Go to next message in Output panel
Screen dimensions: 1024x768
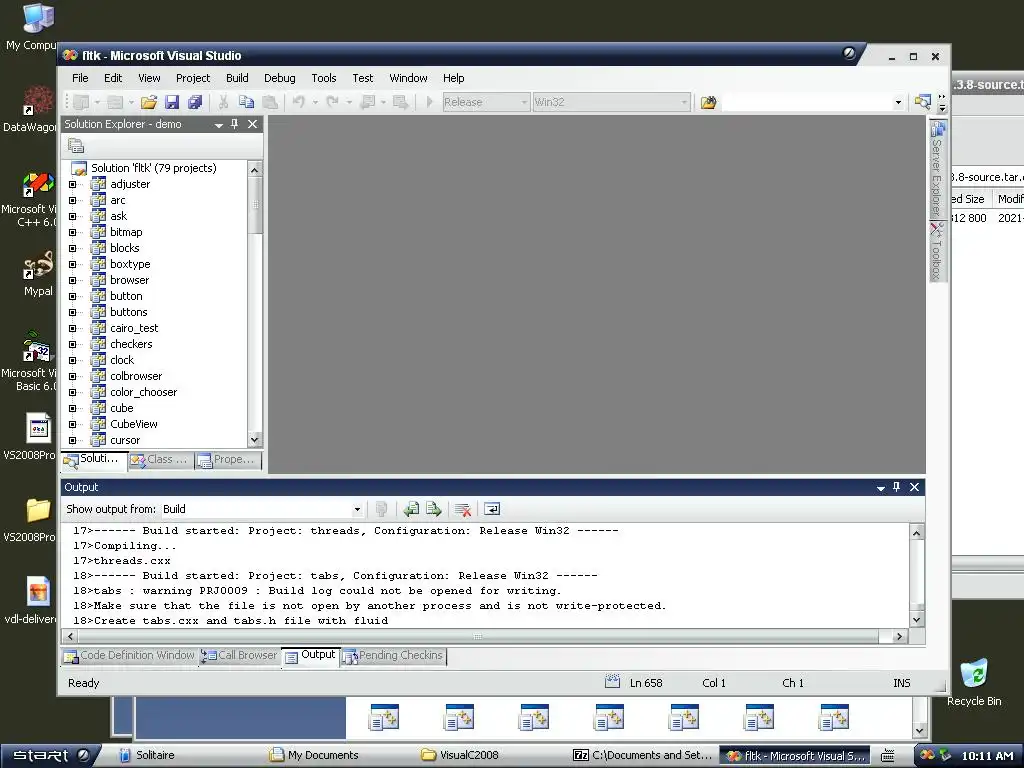click(x=434, y=509)
